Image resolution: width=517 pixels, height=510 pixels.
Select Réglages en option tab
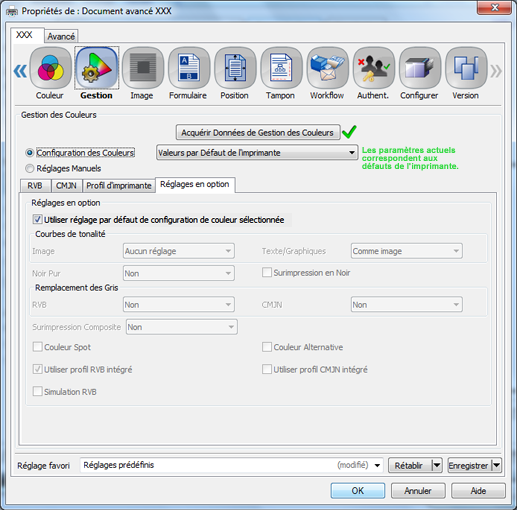click(x=195, y=184)
